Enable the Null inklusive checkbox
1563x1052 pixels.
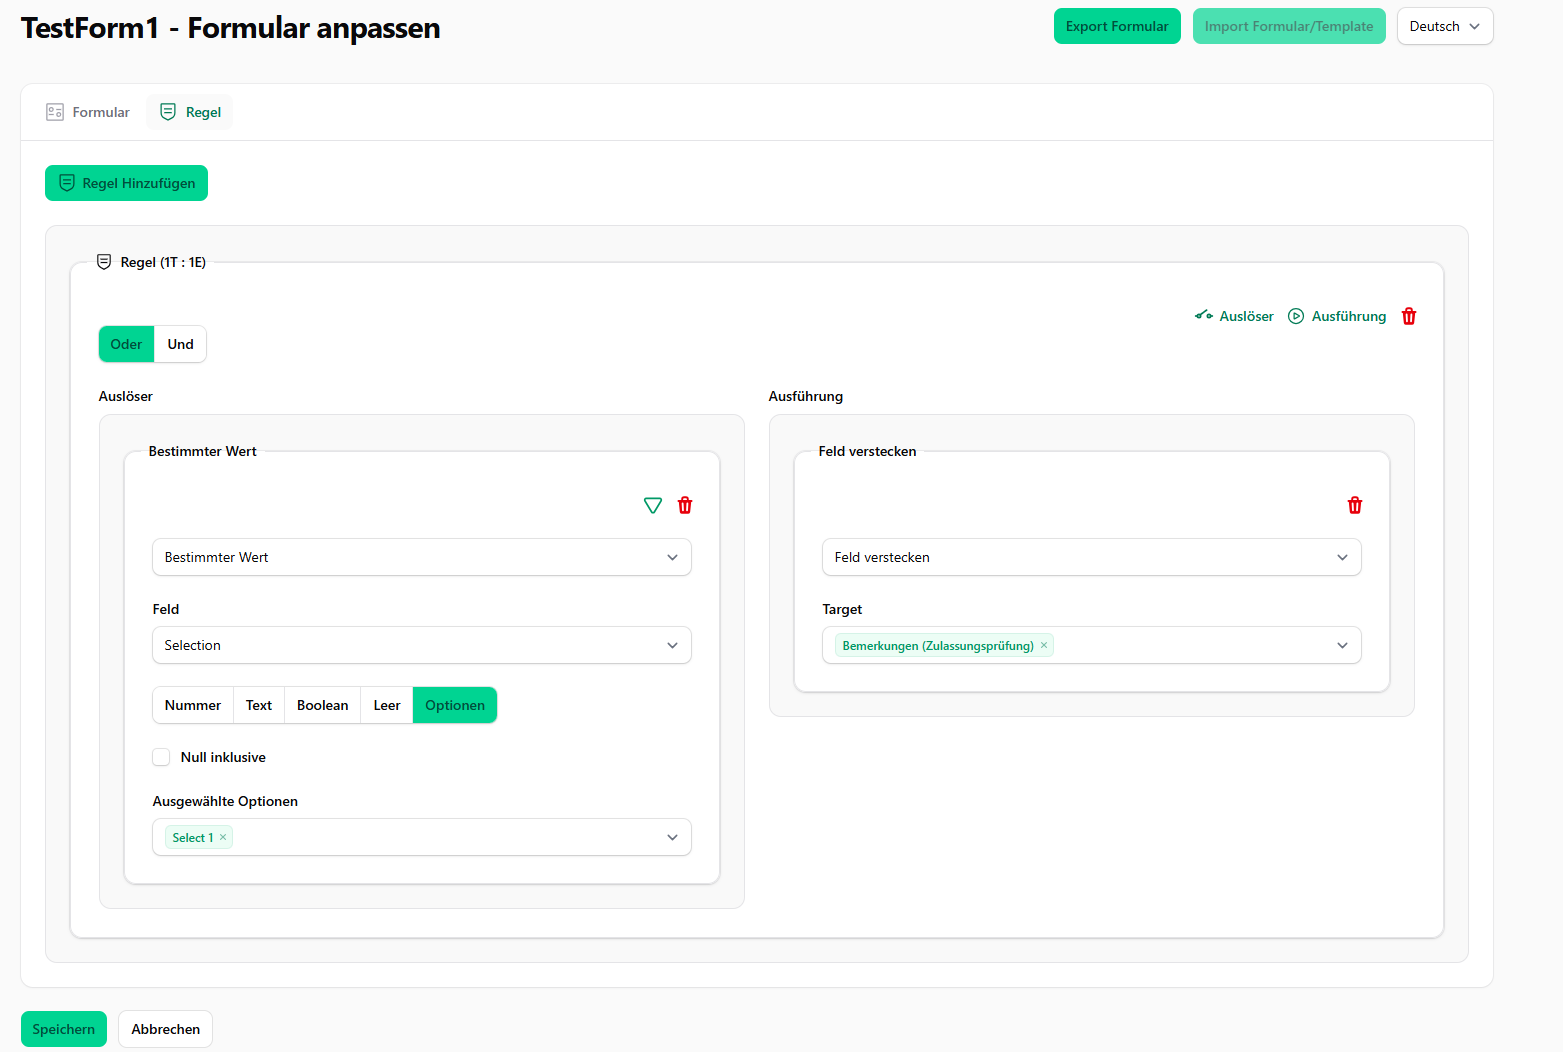click(x=161, y=757)
